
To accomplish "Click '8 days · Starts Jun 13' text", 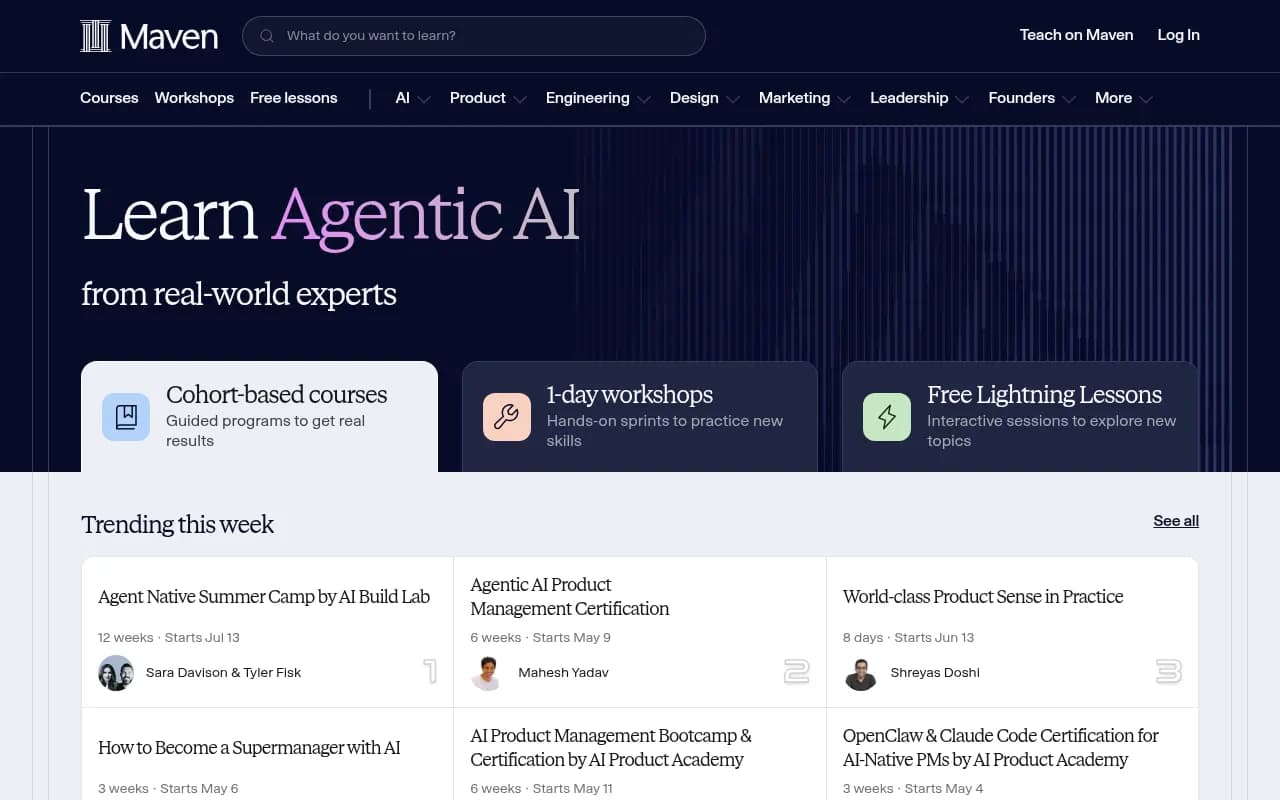I will pos(908,638).
